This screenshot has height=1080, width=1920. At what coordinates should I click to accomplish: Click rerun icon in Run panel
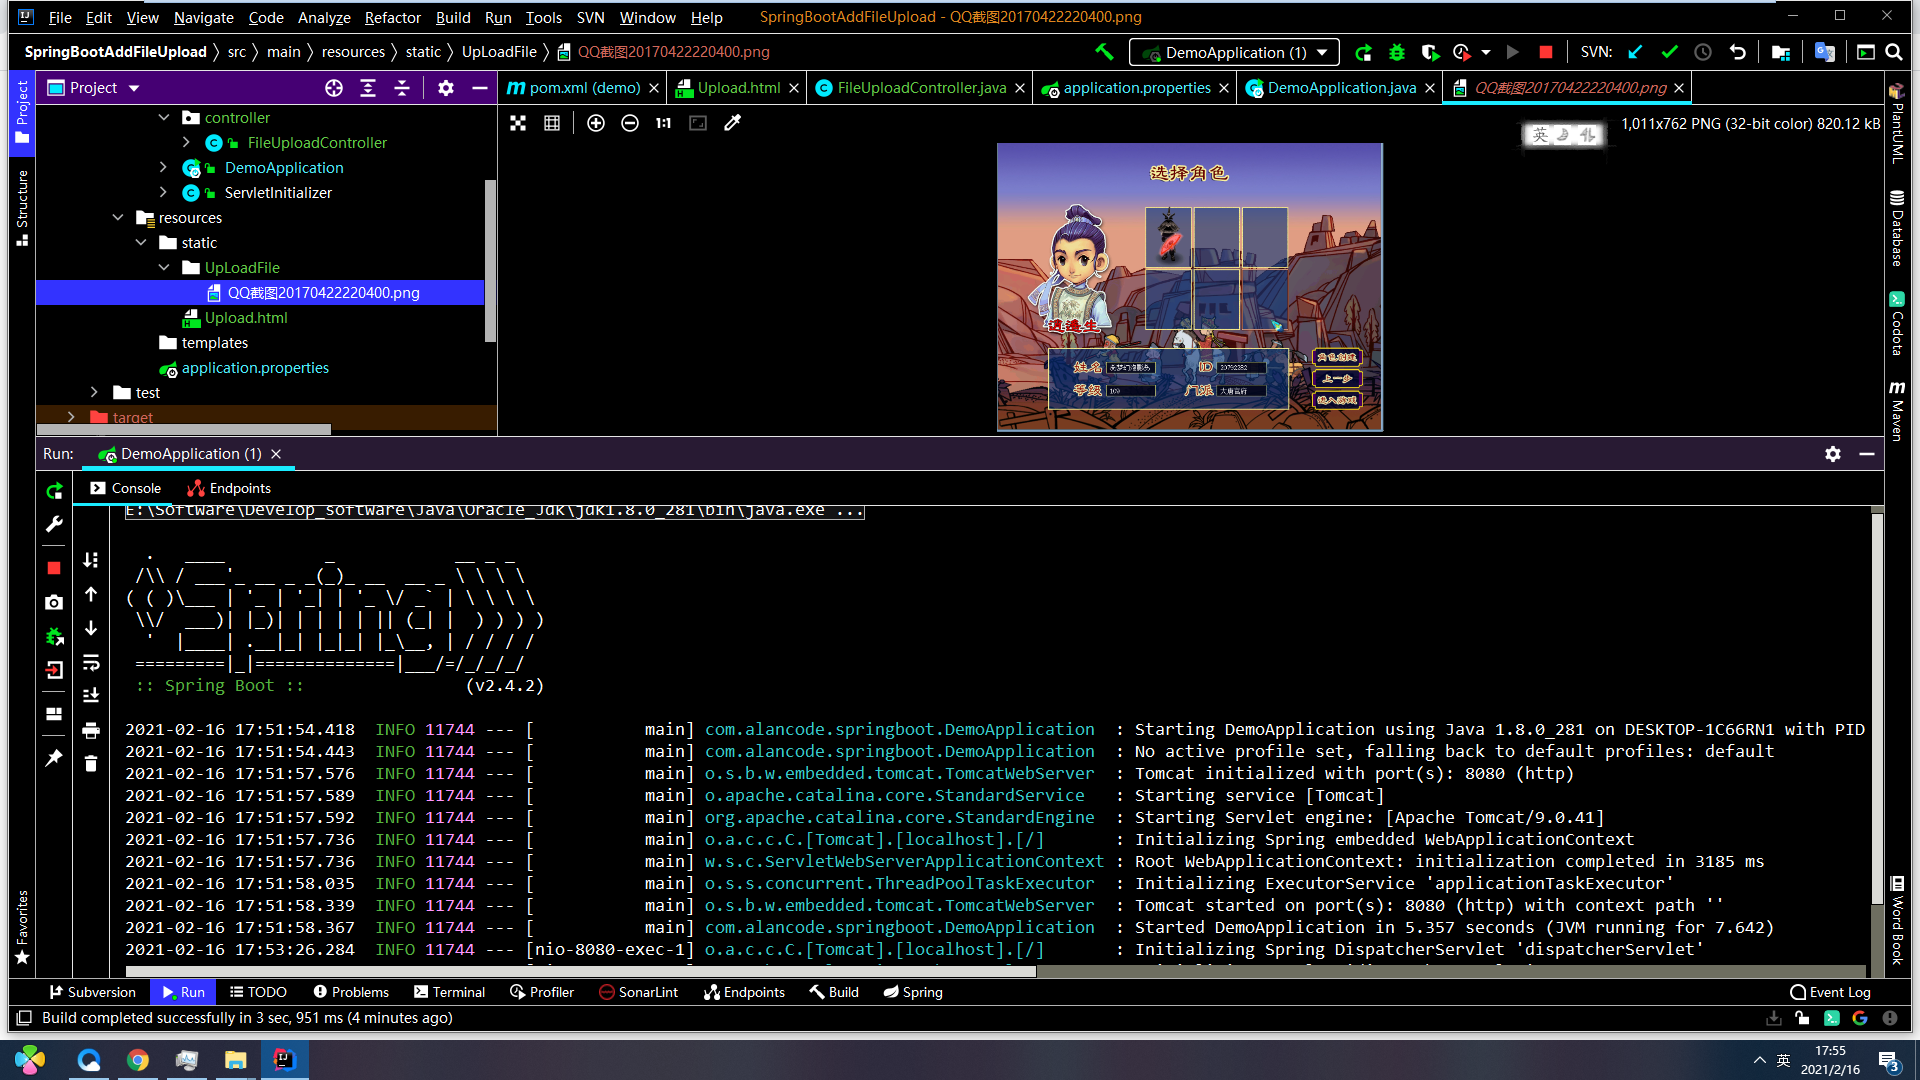click(54, 491)
